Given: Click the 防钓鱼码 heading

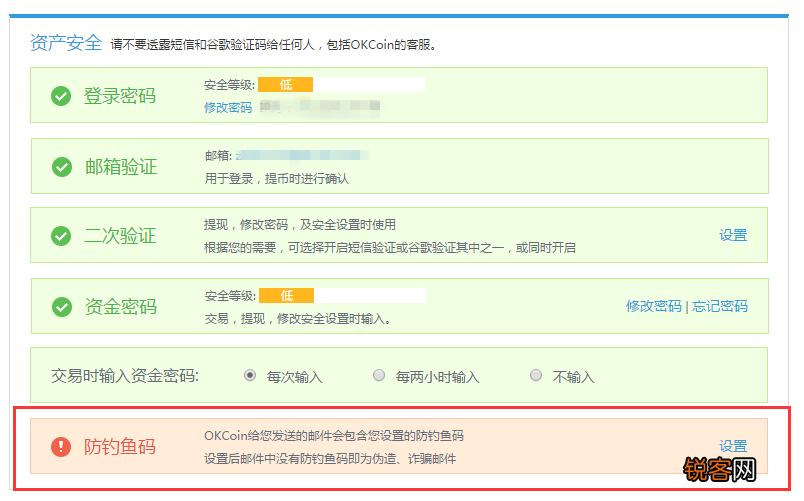Looking at the screenshot, I should [120, 447].
